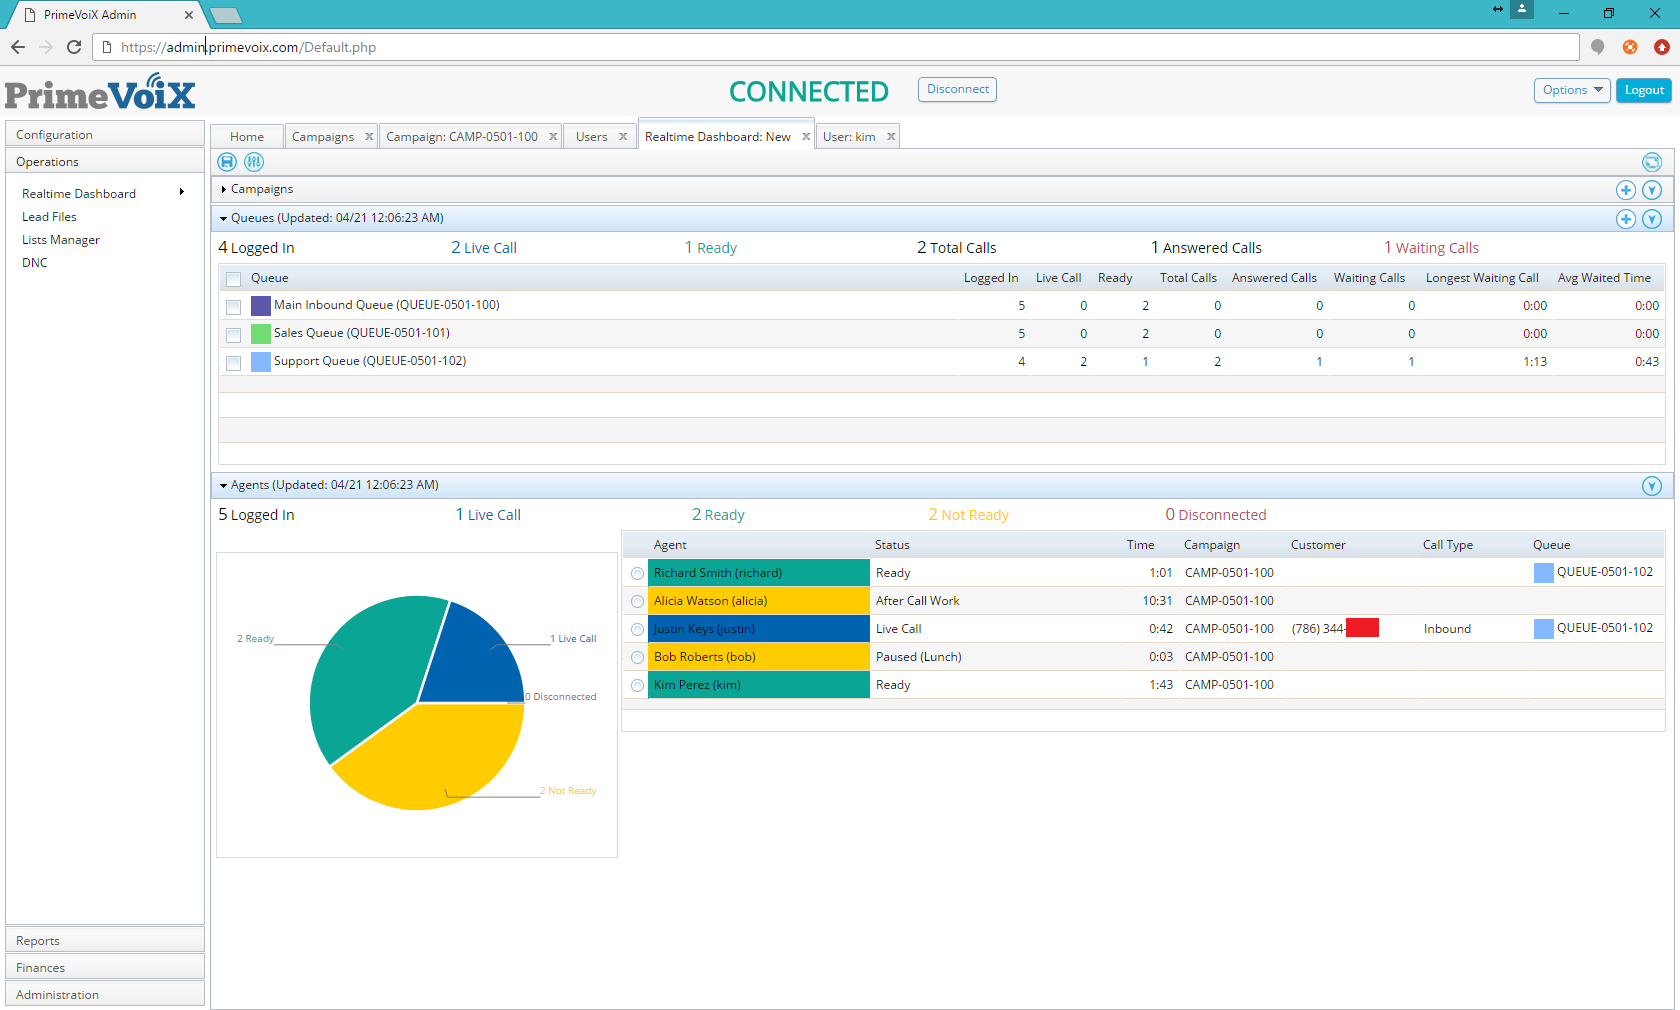Click the plus icon in Queues section

(1626, 219)
